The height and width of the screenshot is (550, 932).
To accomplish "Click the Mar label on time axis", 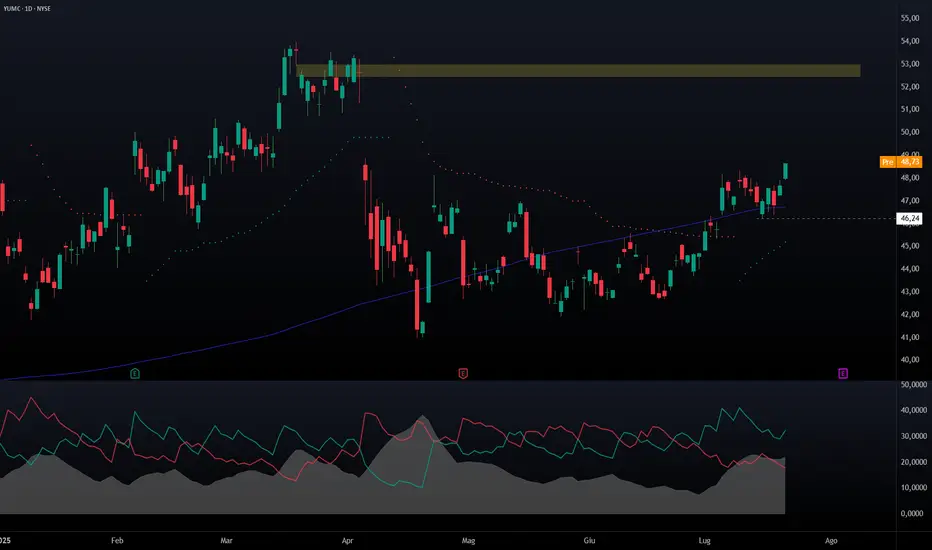I will [226, 540].
